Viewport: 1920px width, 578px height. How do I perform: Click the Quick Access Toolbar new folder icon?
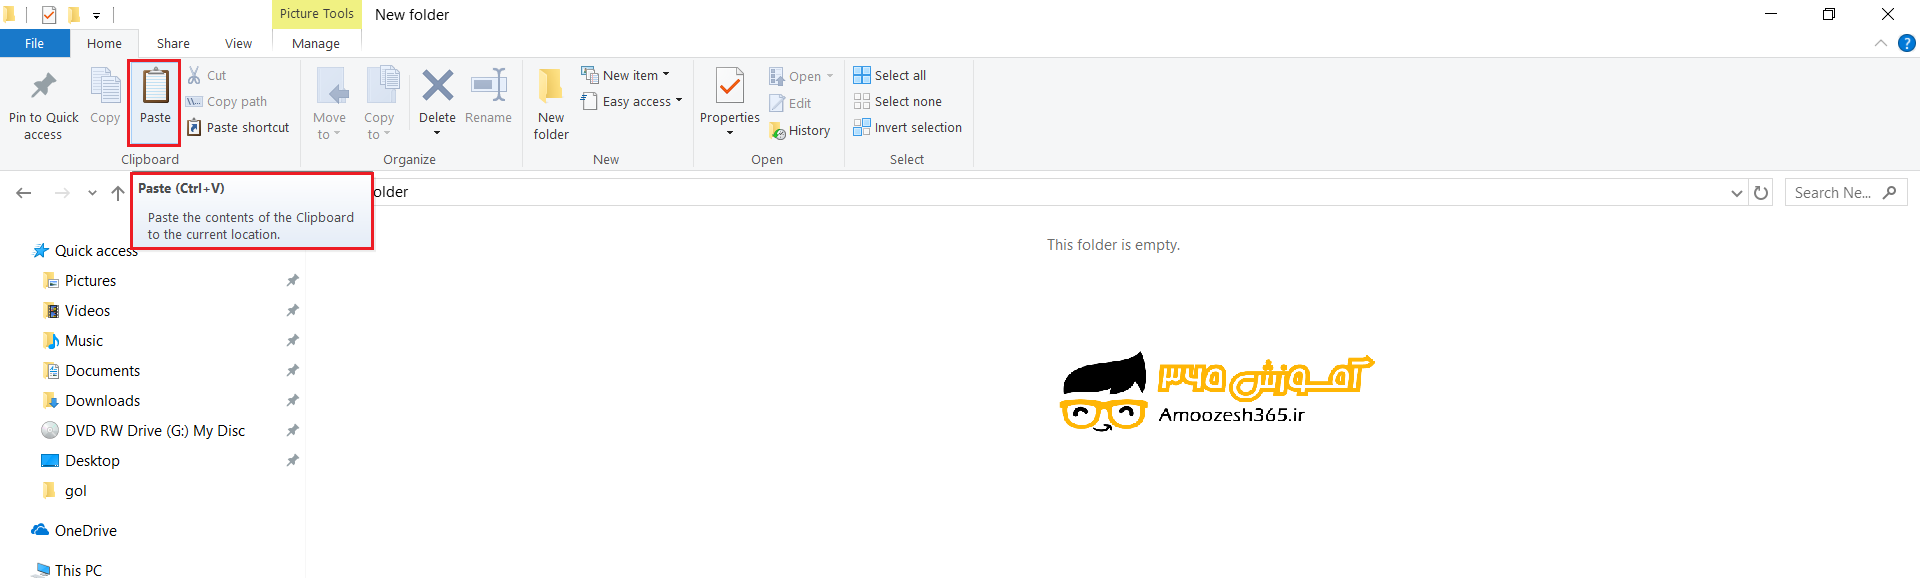[73, 15]
